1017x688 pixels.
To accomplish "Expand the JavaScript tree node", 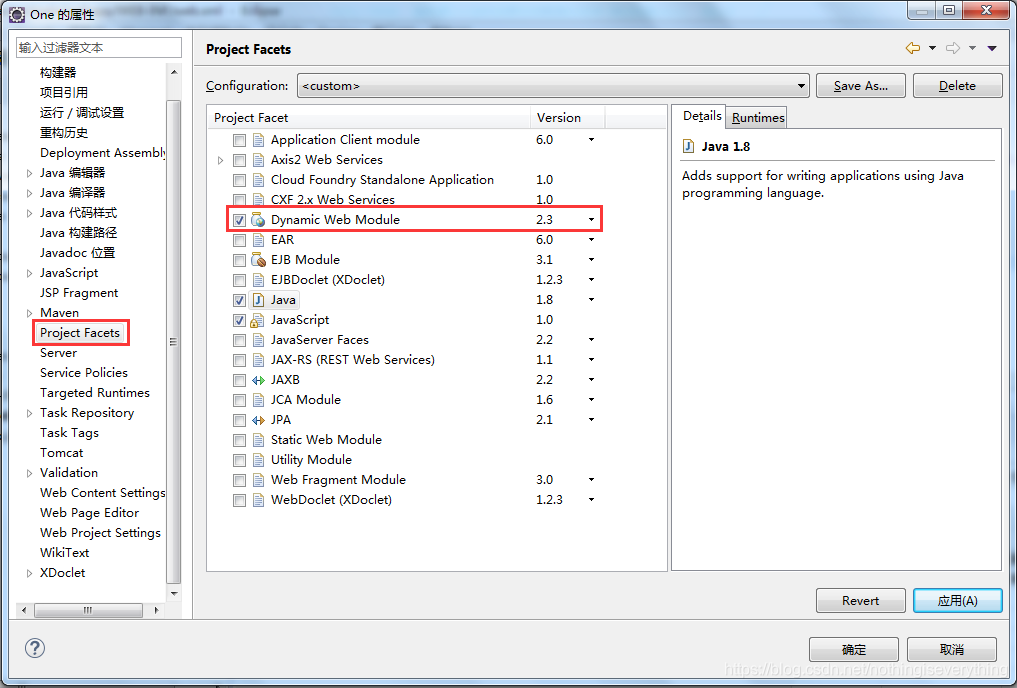I will (x=29, y=274).
